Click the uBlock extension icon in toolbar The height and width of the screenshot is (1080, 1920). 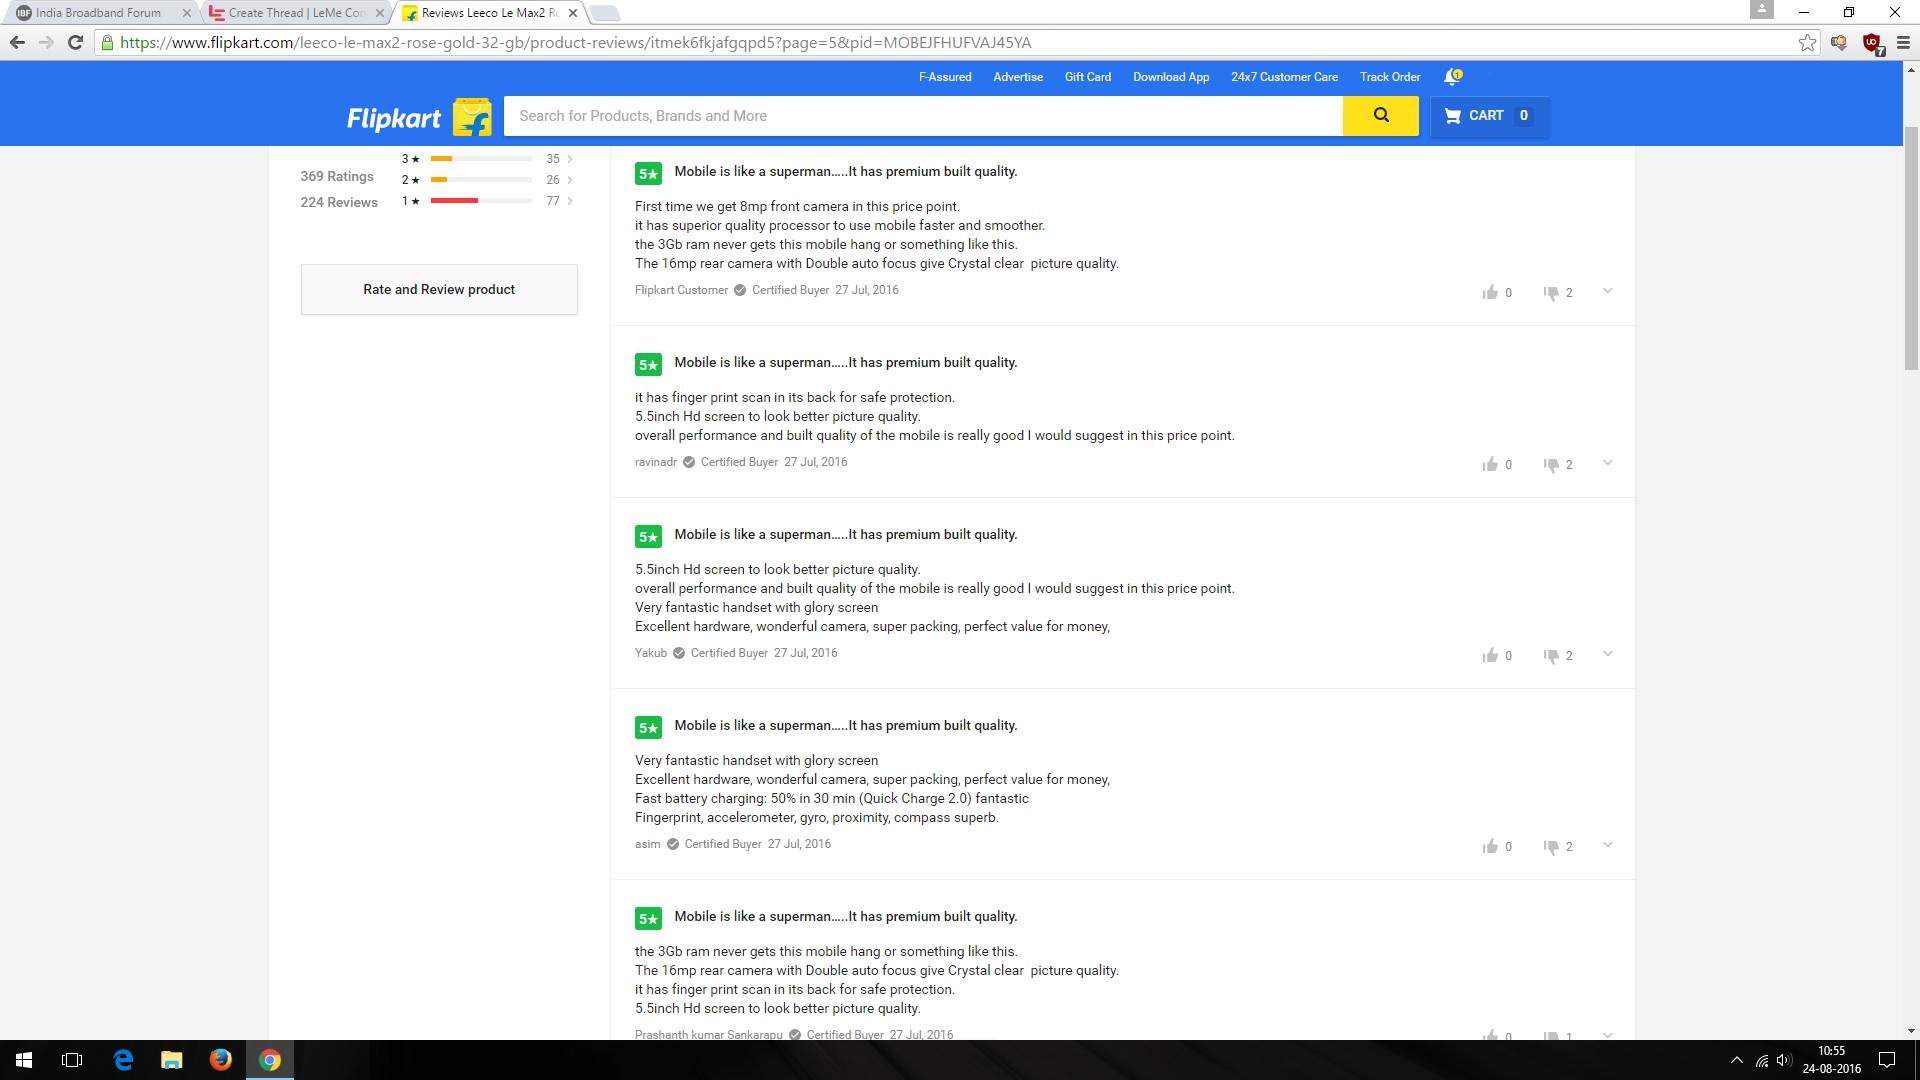pos(1872,43)
